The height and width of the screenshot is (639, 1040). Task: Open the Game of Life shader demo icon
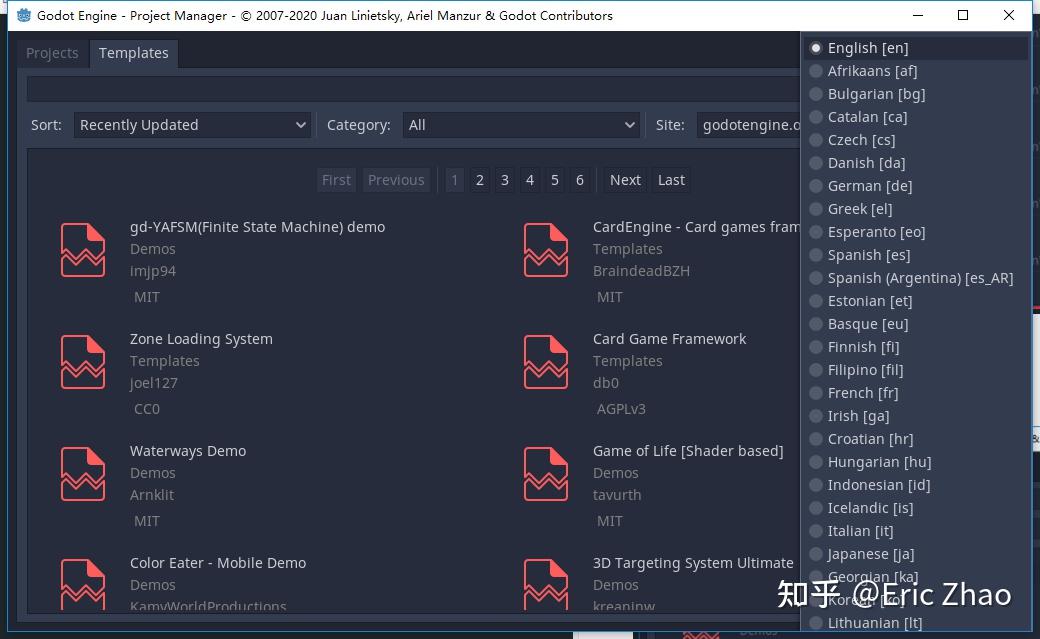pos(546,474)
